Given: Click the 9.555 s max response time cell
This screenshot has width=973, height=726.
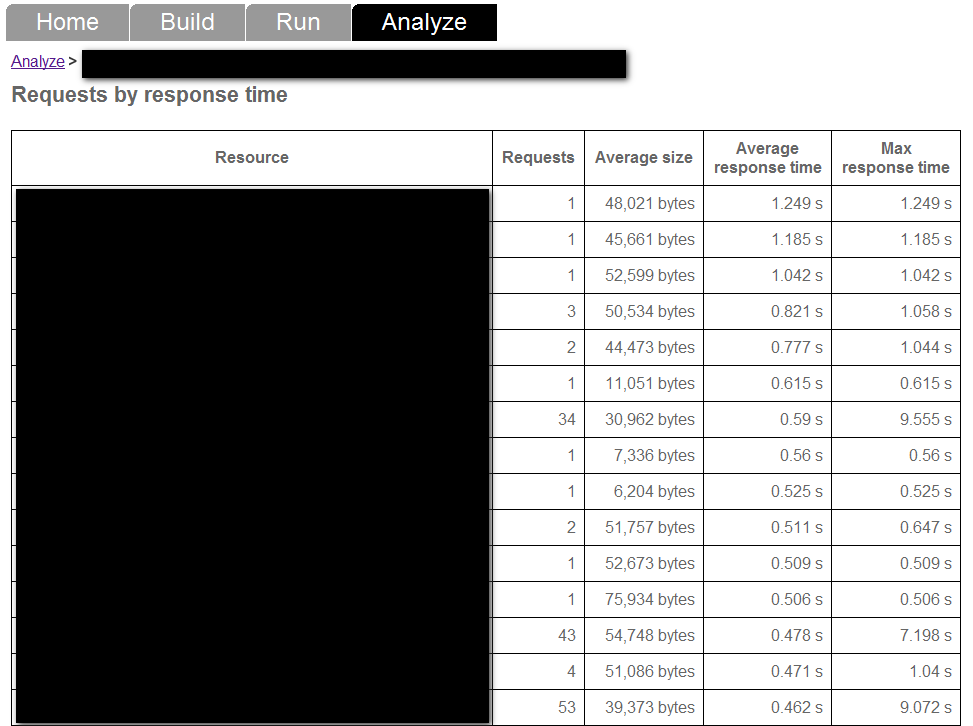Looking at the screenshot, I should click(x=926, y=420).
